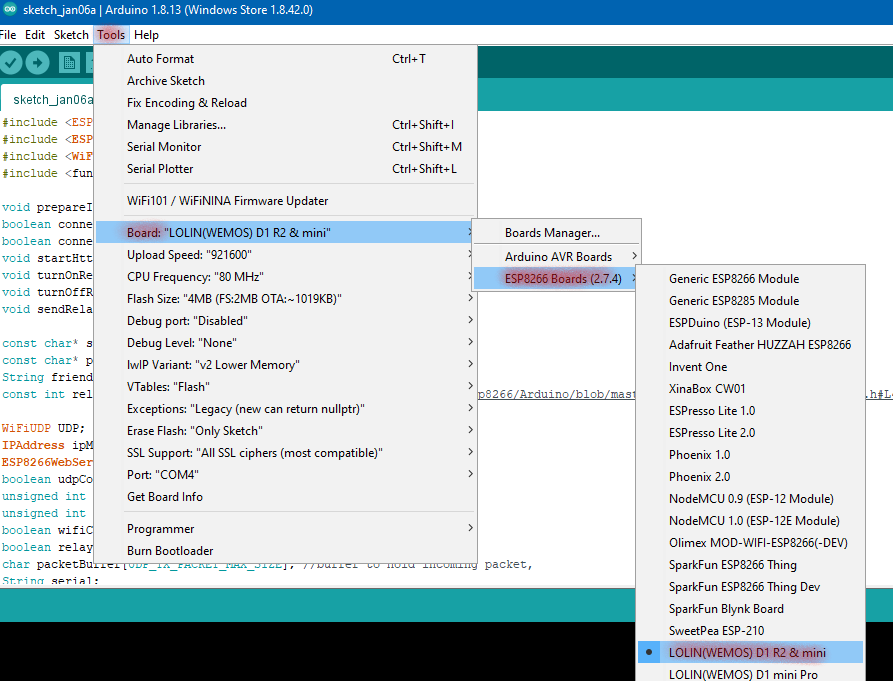Select XinaBox CW01 board

tap(750, 389)
